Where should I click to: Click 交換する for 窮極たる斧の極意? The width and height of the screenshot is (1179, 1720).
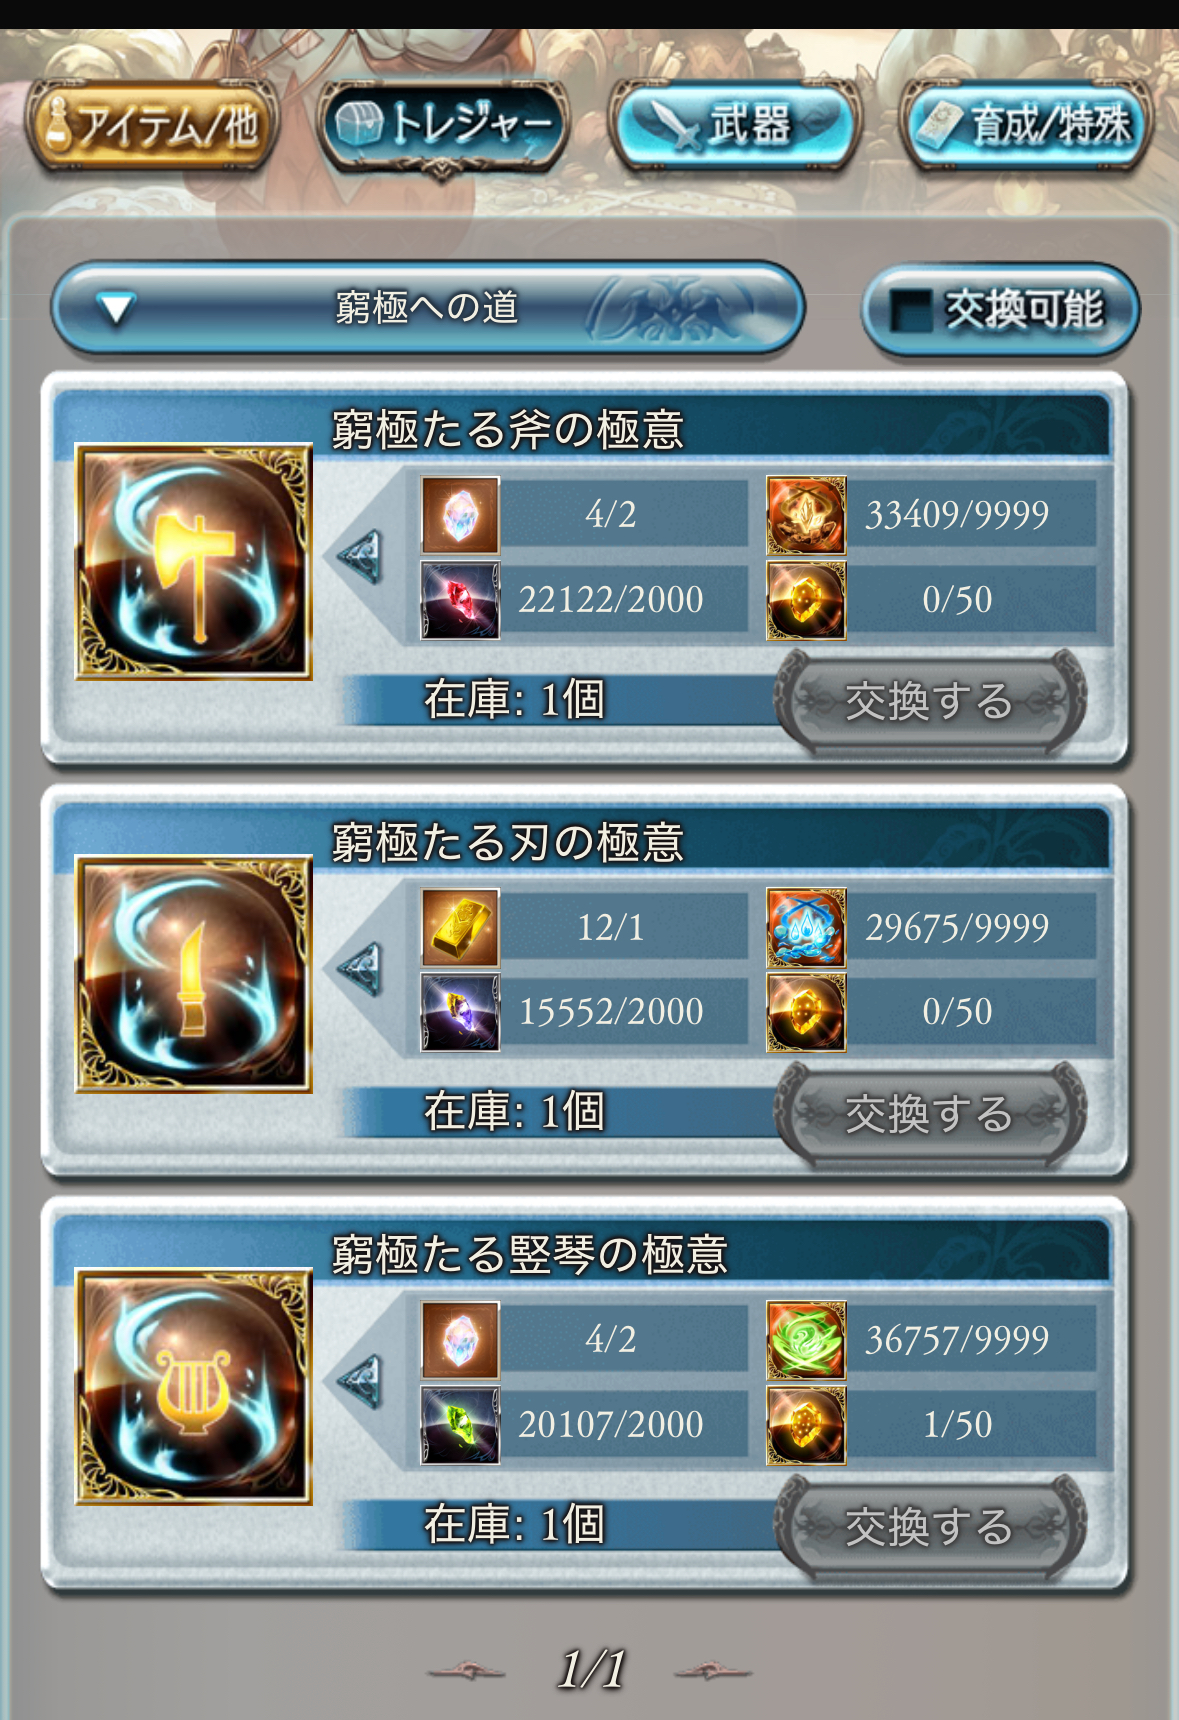930,701
